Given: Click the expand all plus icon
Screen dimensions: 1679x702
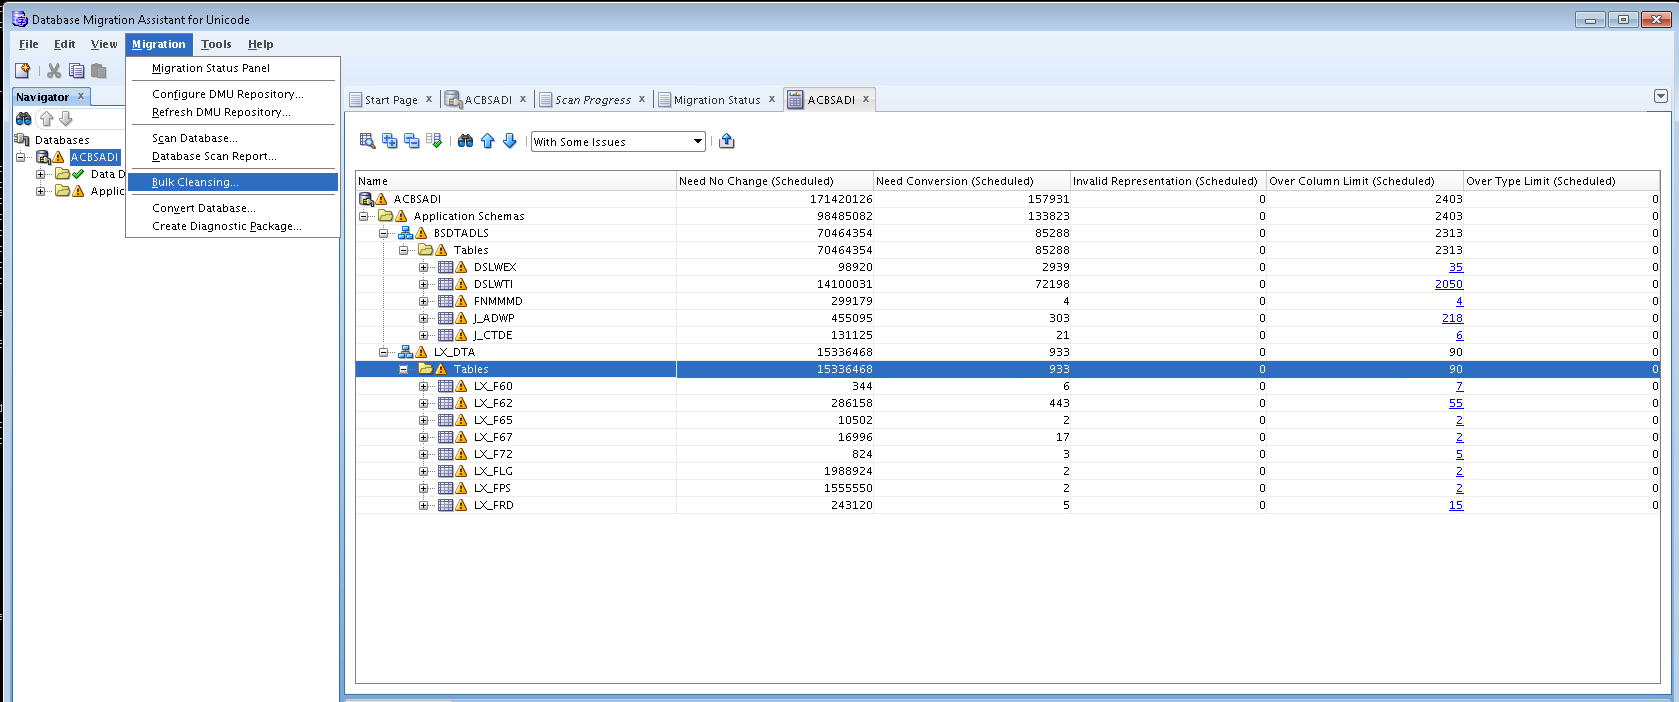Looking at the screenshot, I should (390, 141).
